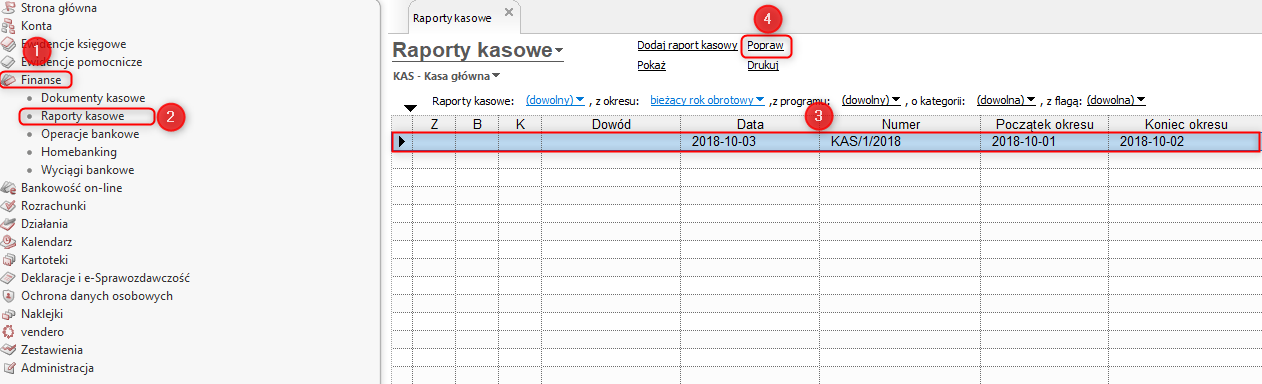Screen dimensions: 1262x384
Task: Open the vendero module
Action: point(42,332)
